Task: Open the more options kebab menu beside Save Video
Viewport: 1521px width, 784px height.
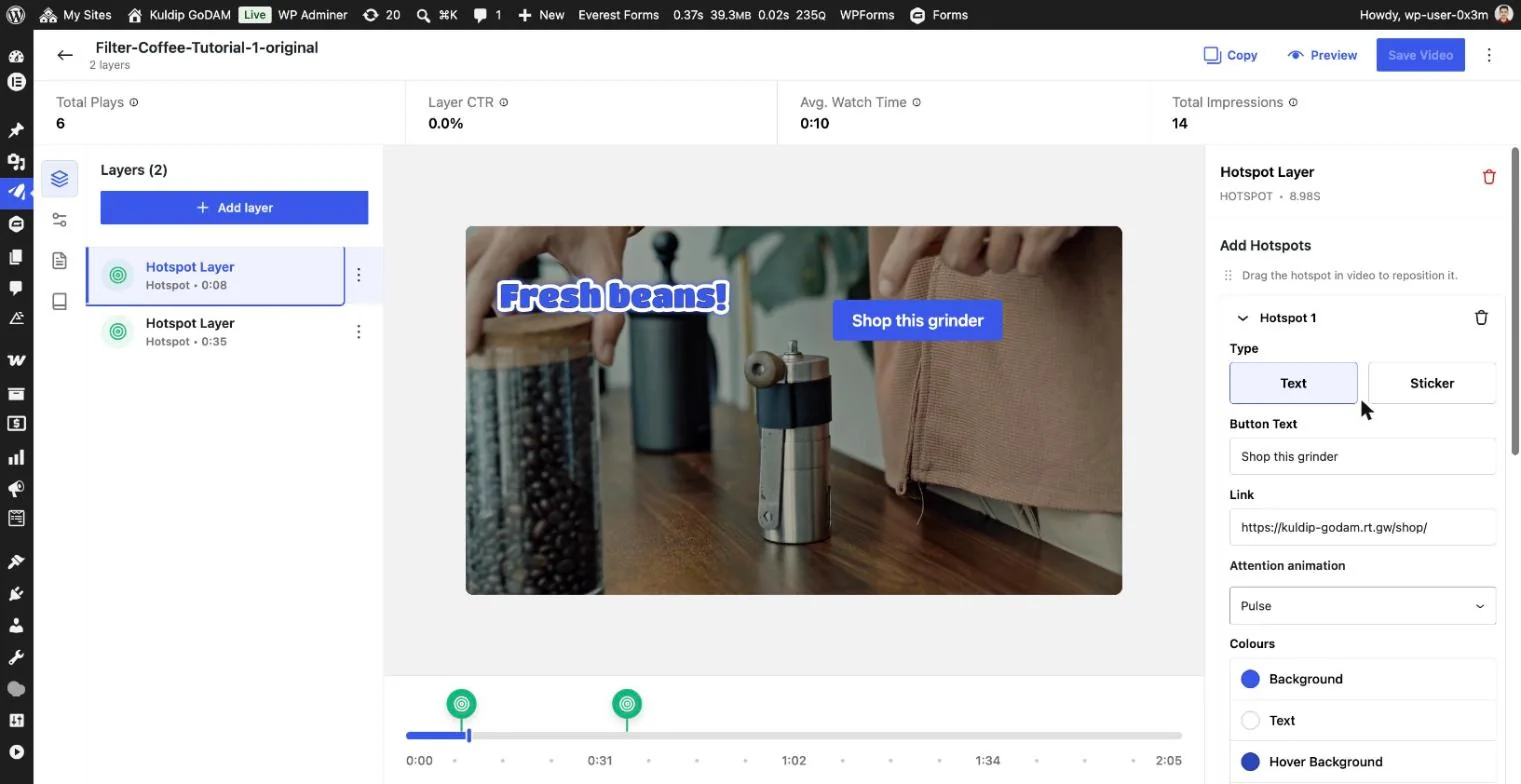Action: pyautogui.click(x=1489, y=55)
